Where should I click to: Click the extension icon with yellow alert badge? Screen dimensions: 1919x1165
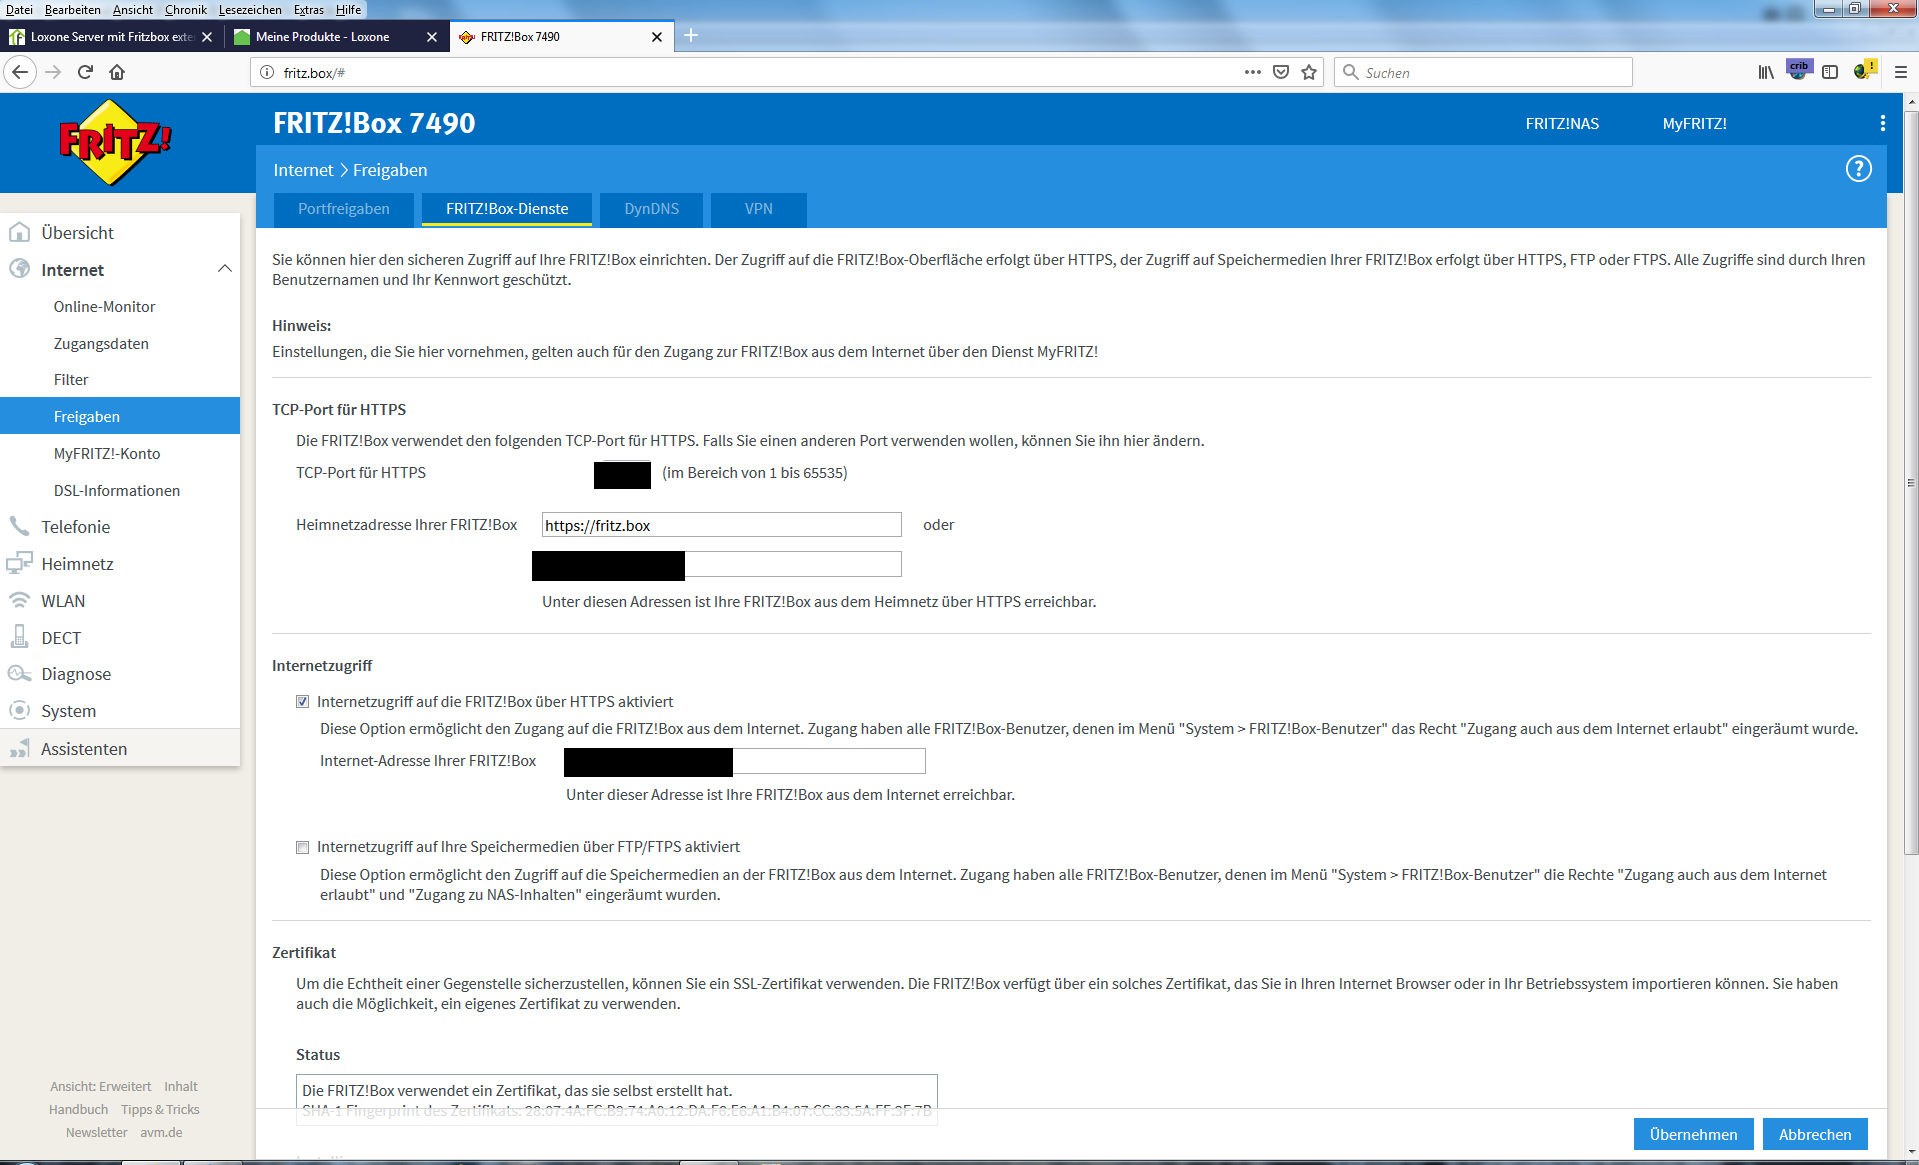point(1863,71)
